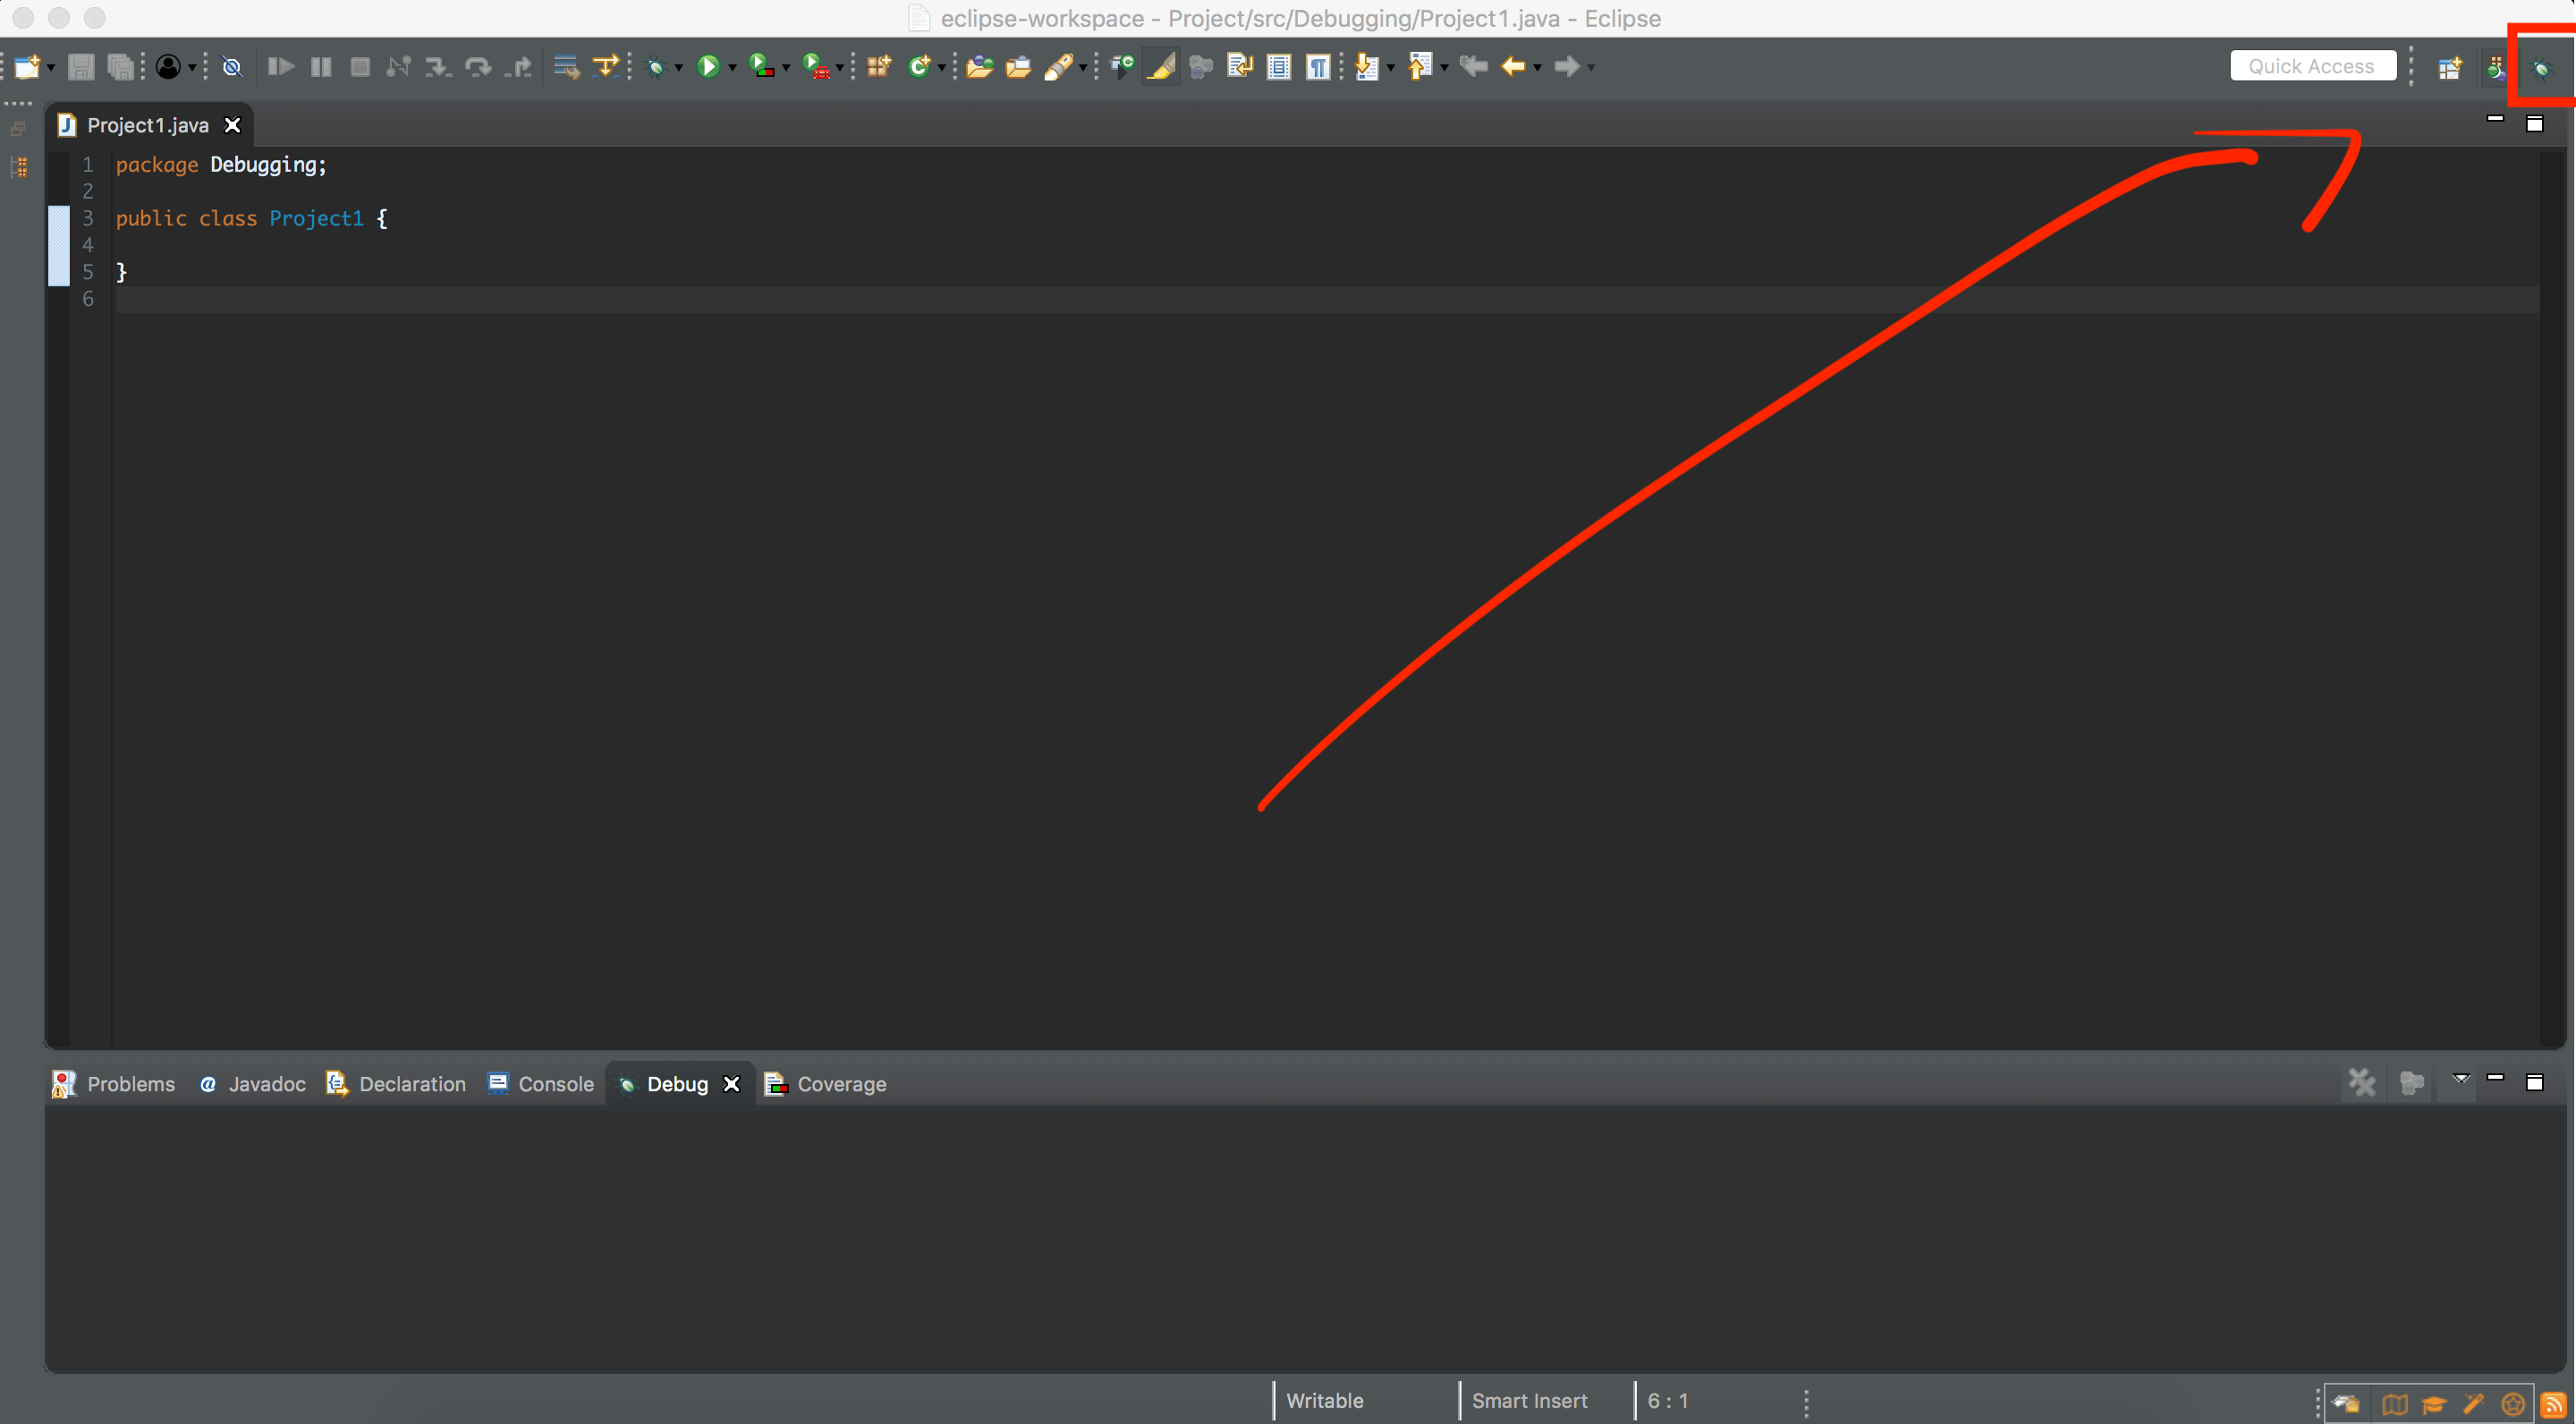The width and height of the screenshot is (2576, 1424).
Task: Toggle Skip All Breakpoints
Action: pos(231,66)
